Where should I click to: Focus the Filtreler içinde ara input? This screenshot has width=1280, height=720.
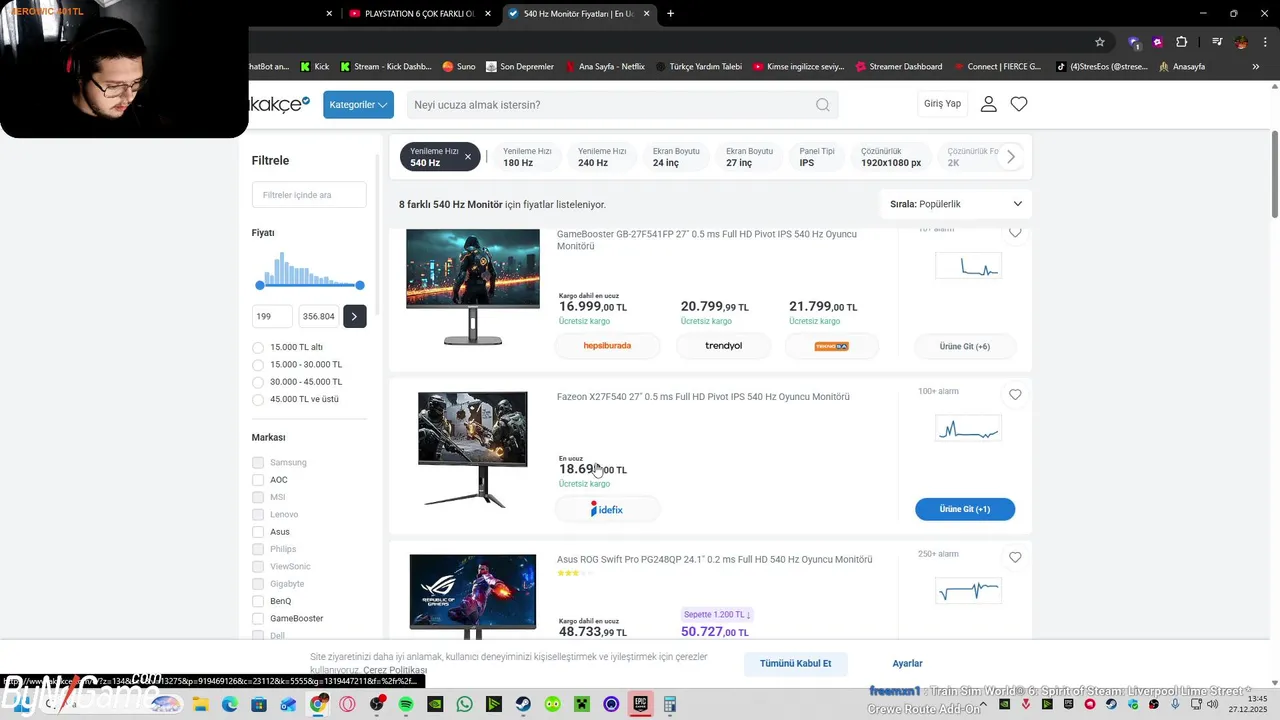[309, 195]
